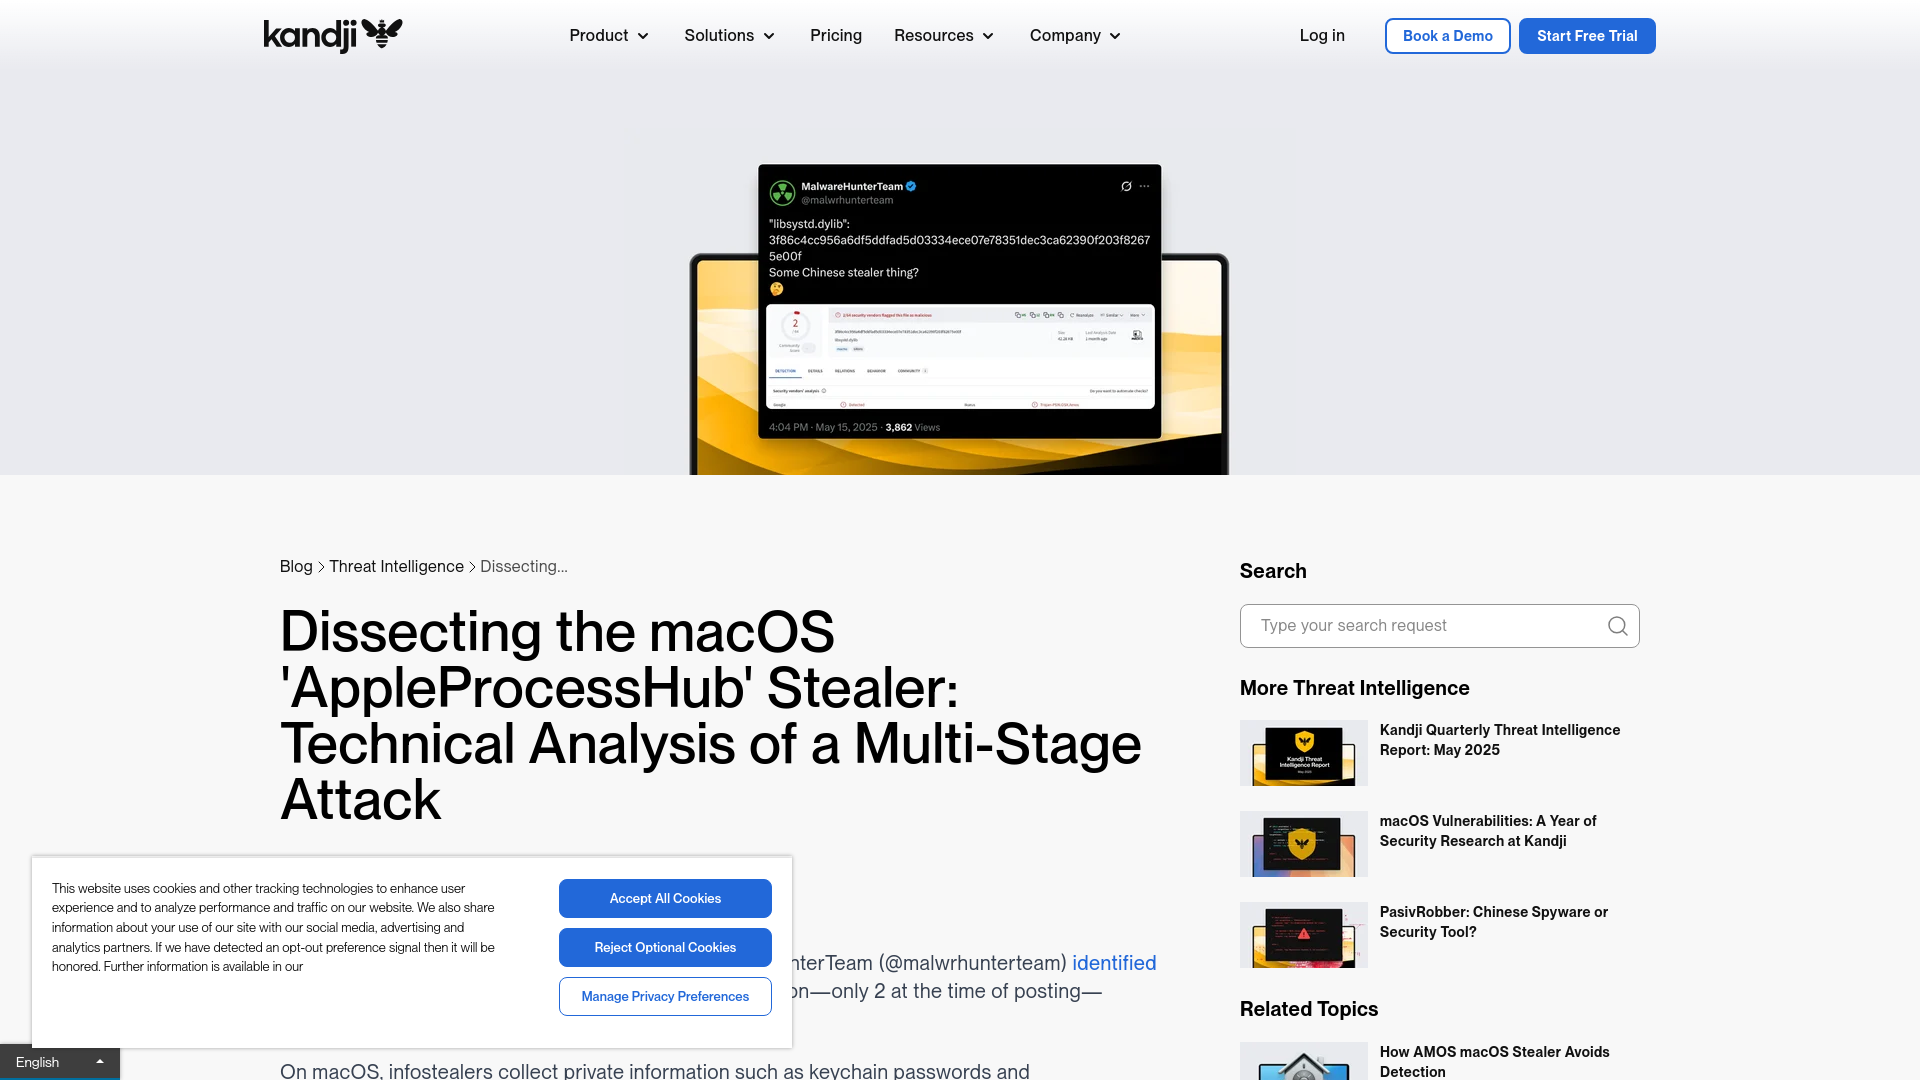Follow the 'identified' hyperlink in the article
Image resolution: width=1920 pixels, height=1080 pixels.
coord(1114,963)
